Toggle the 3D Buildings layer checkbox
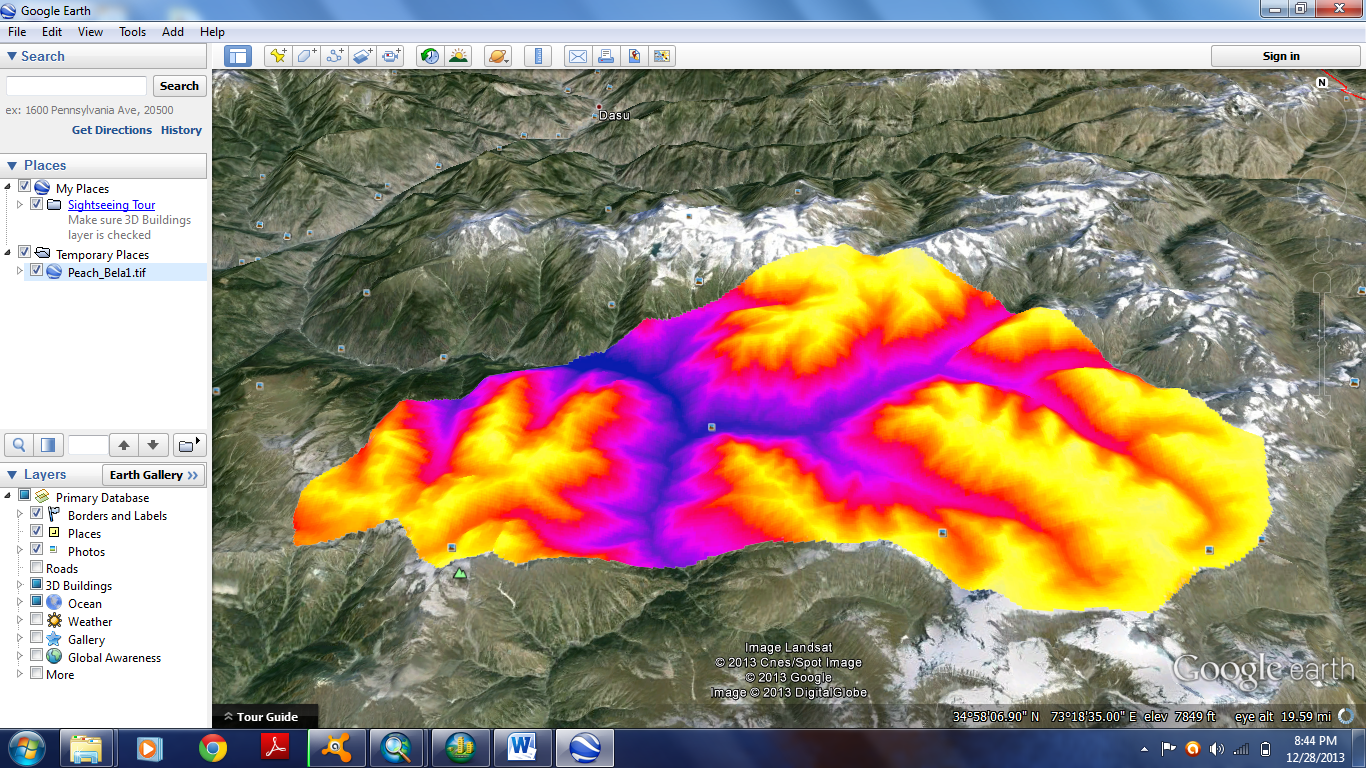The width and height of the screenshot is (1366, 768). 37,584
